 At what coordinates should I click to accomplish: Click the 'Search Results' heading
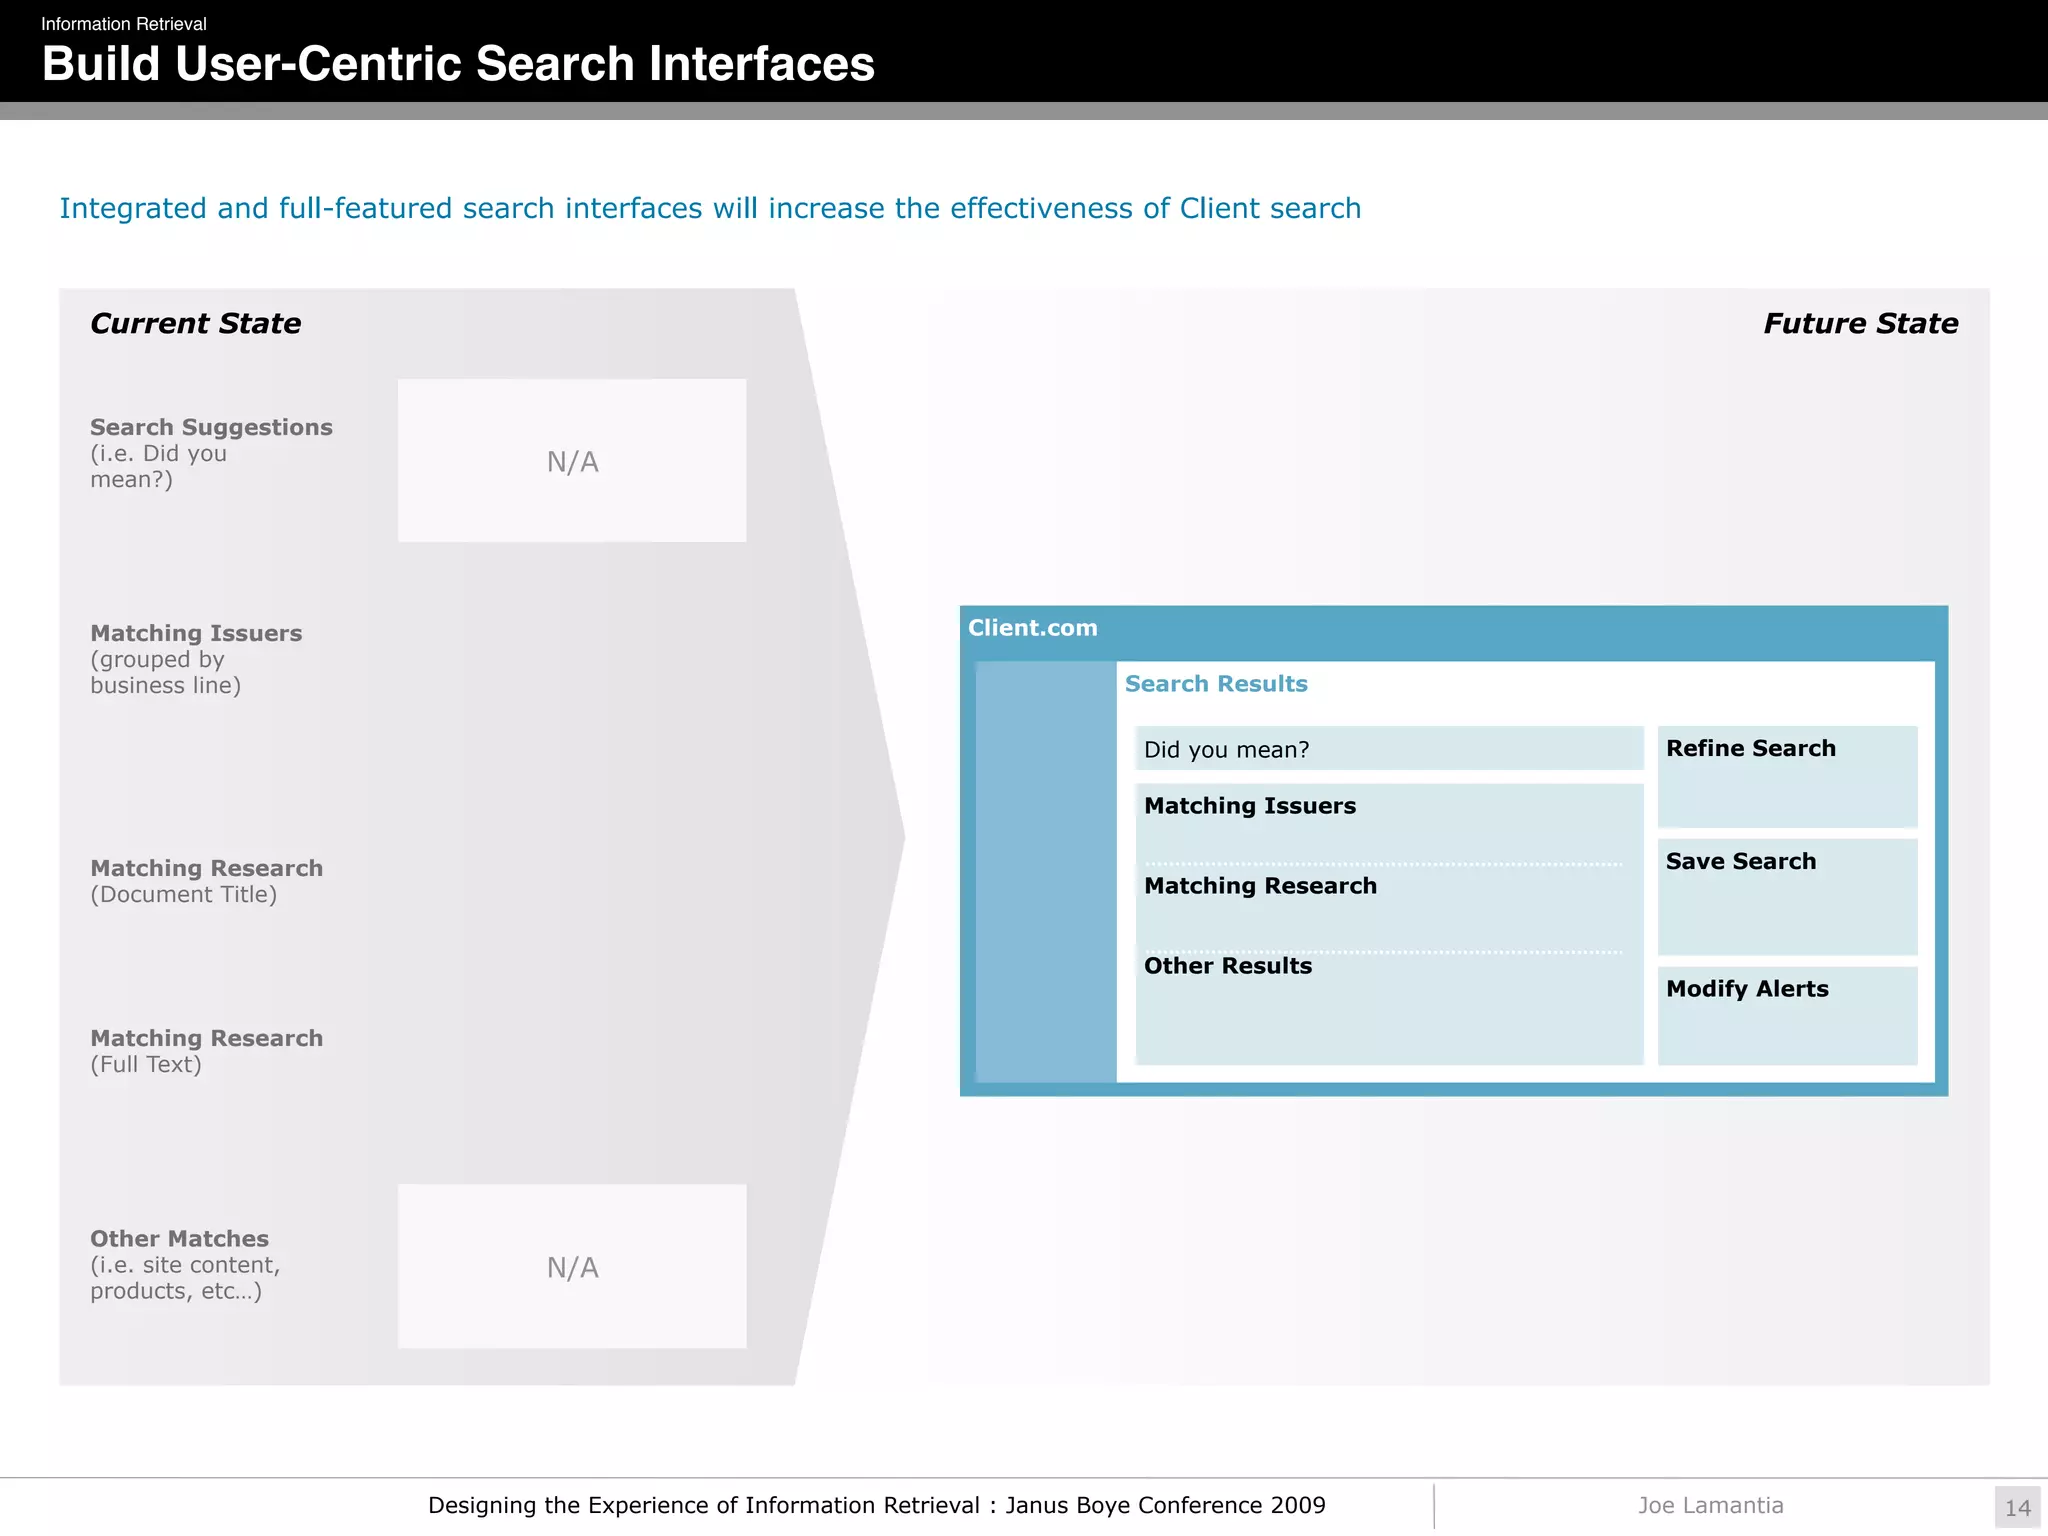click(x=1216, y=684)
